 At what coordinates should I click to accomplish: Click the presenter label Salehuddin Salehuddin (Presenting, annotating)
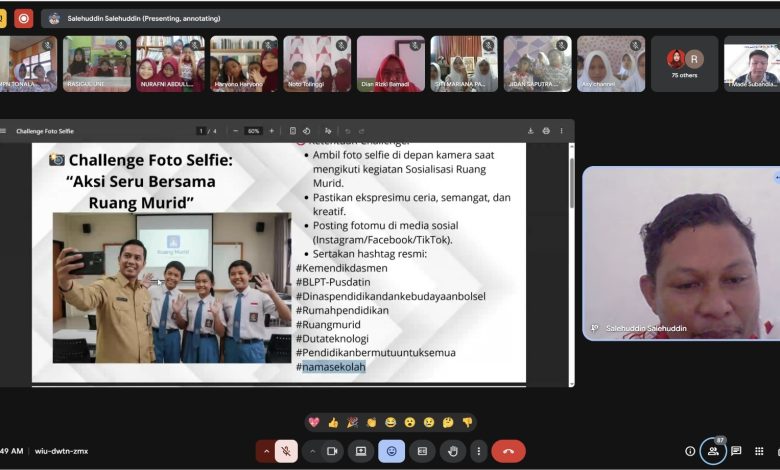pyautogui.click(x=144, y=18)
